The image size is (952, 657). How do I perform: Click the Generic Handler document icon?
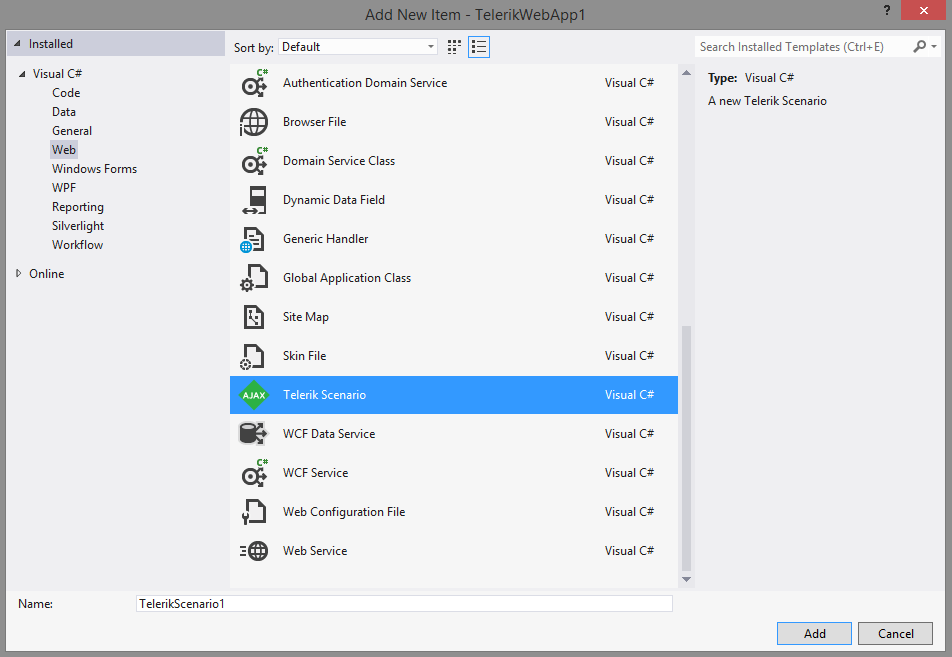click(x=253, y=239)
